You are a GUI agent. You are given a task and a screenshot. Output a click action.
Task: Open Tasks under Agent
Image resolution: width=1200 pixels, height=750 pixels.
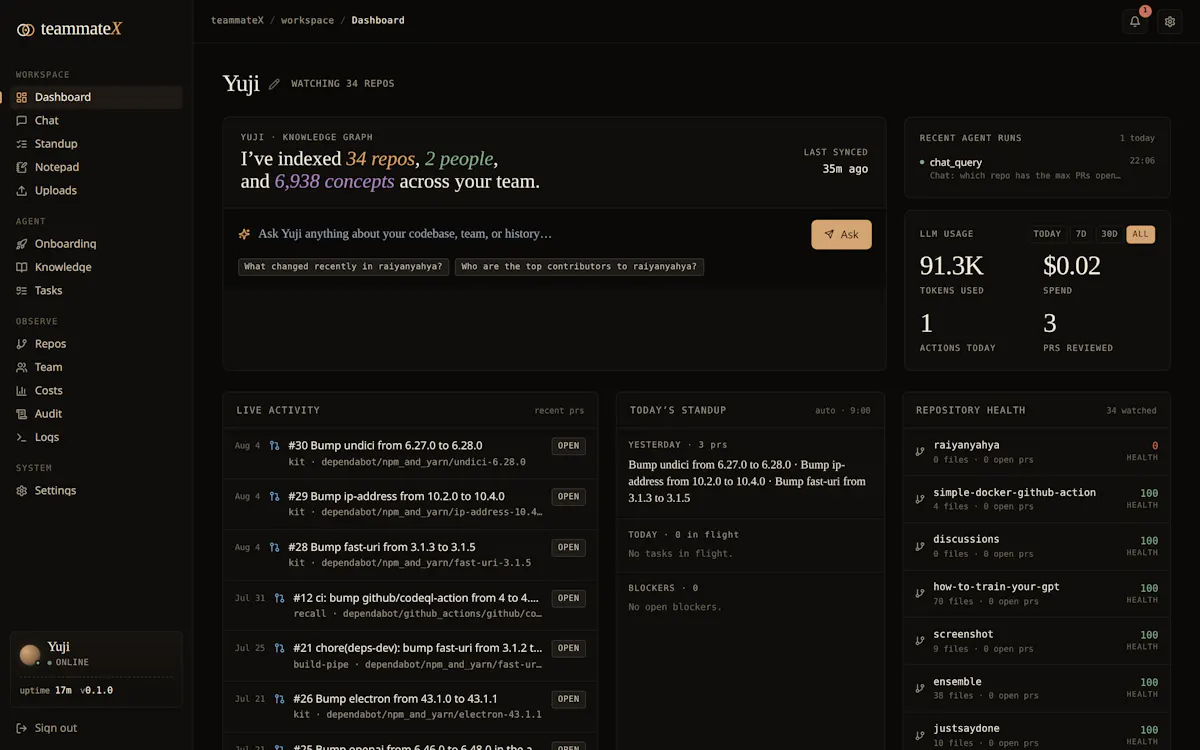coord(96,290)
